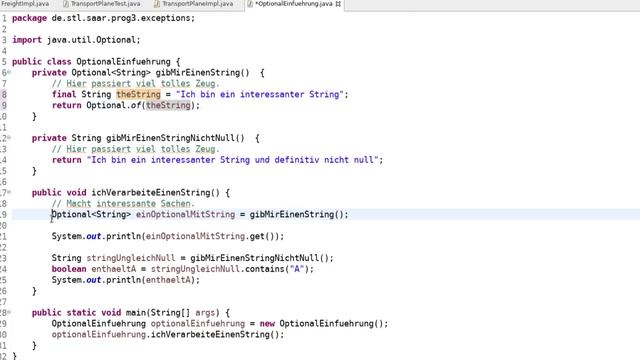Click the import java.util.Optional statement

click(x=76, y=40)
